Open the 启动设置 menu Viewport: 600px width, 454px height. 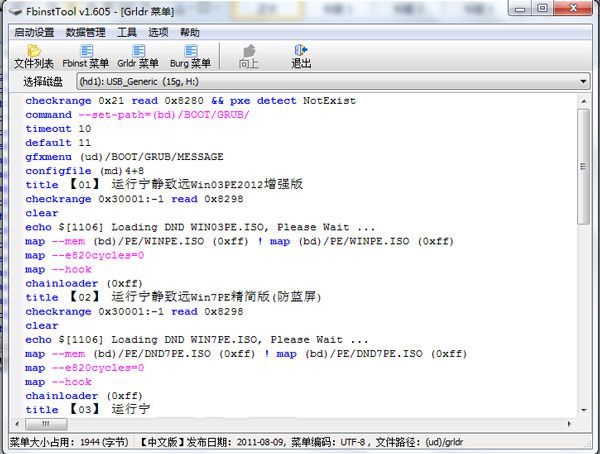click(34, 32)
